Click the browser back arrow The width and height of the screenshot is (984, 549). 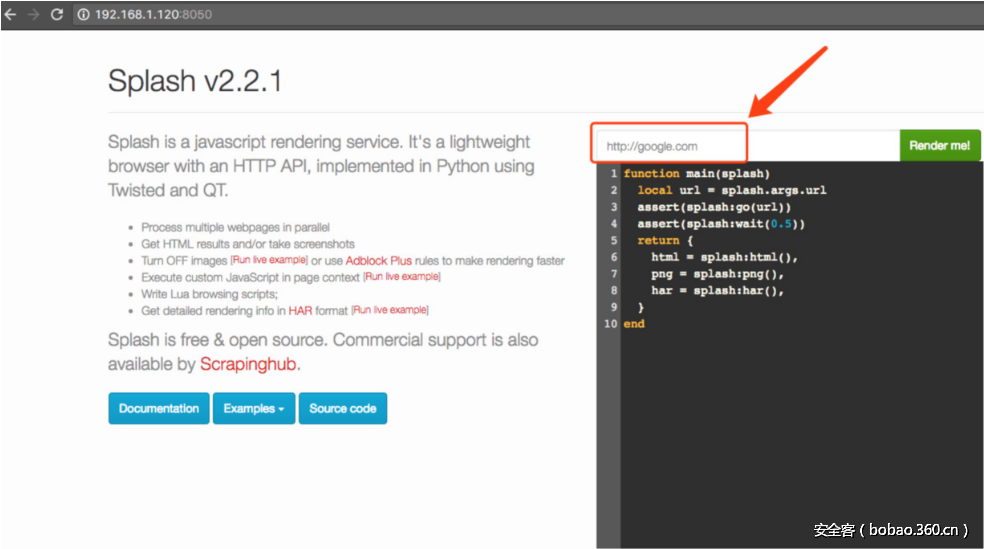tap(11, 15)
